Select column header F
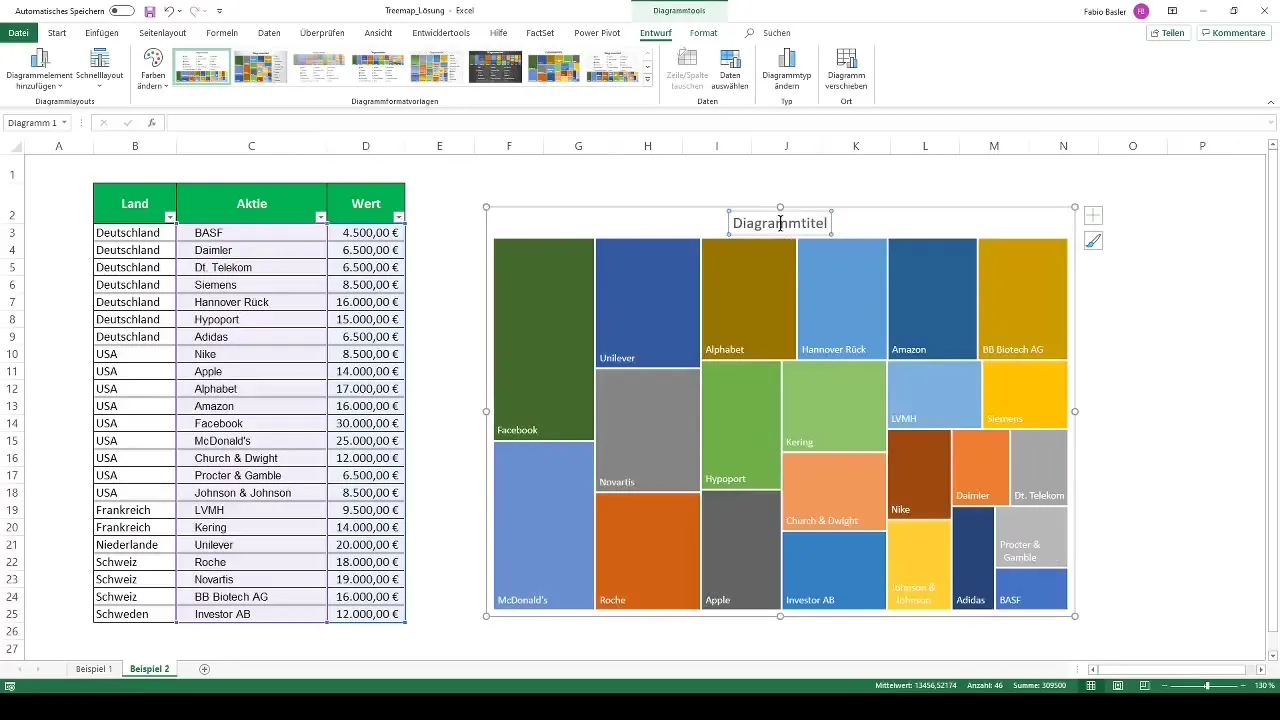The width and height of the screenshot is (1280, 720). tap(509, 146)
